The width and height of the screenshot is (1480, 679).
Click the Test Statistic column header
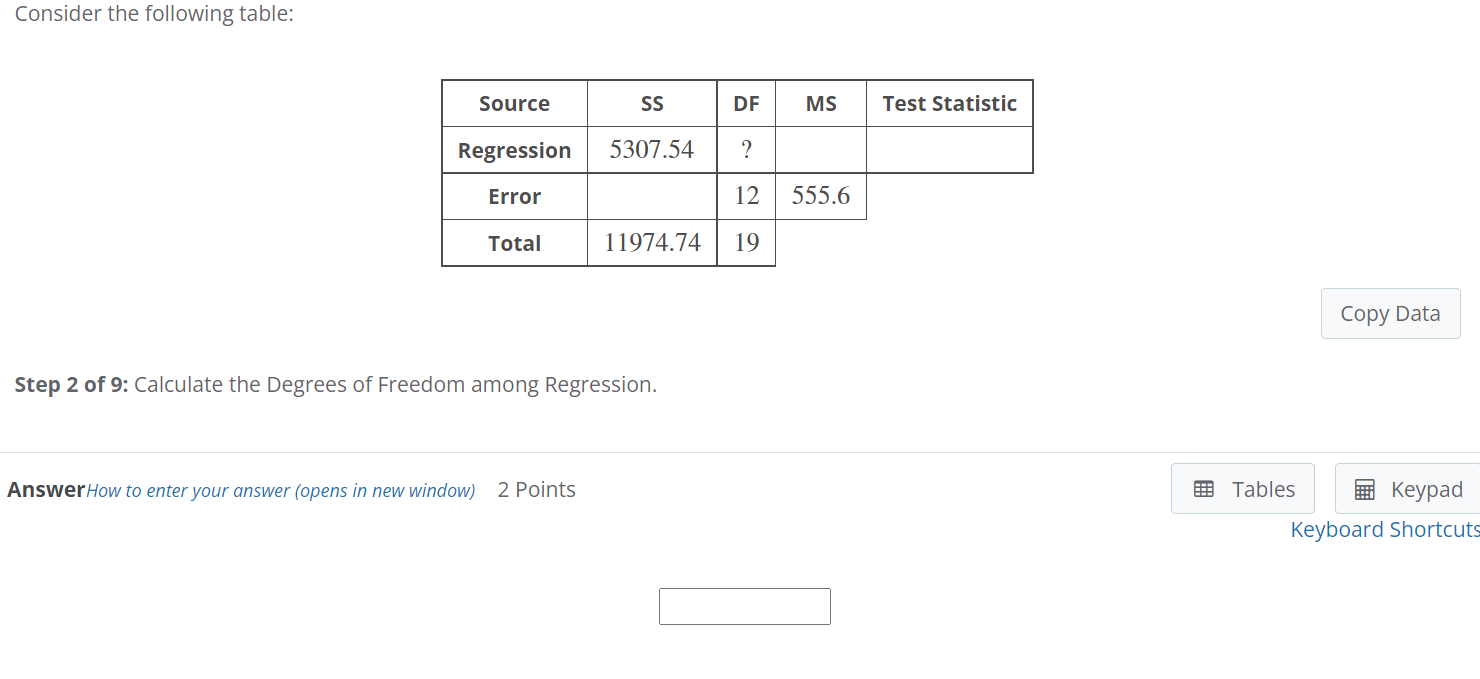[x=949, y=103]
